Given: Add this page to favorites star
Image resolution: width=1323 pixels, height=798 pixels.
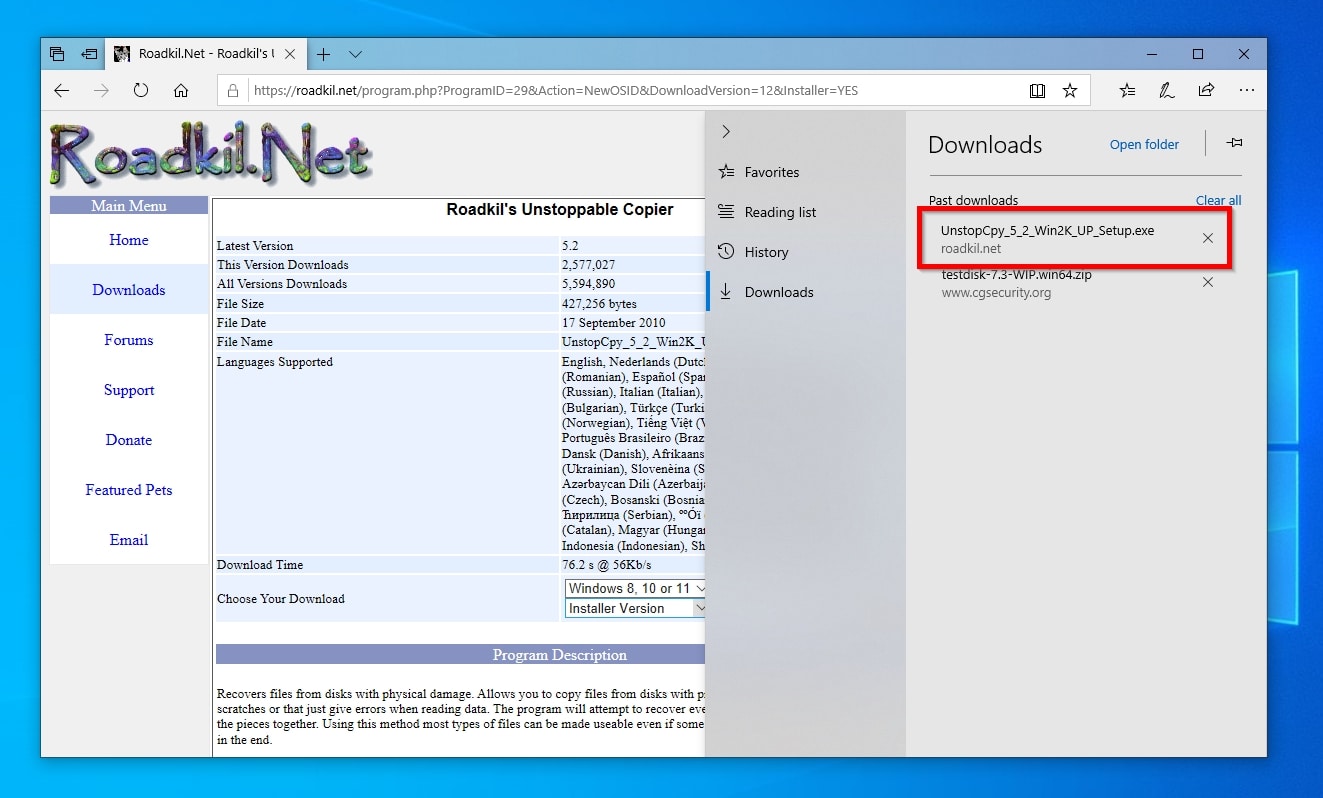Looking at the screenshot, I should [x=1070, y=90].
